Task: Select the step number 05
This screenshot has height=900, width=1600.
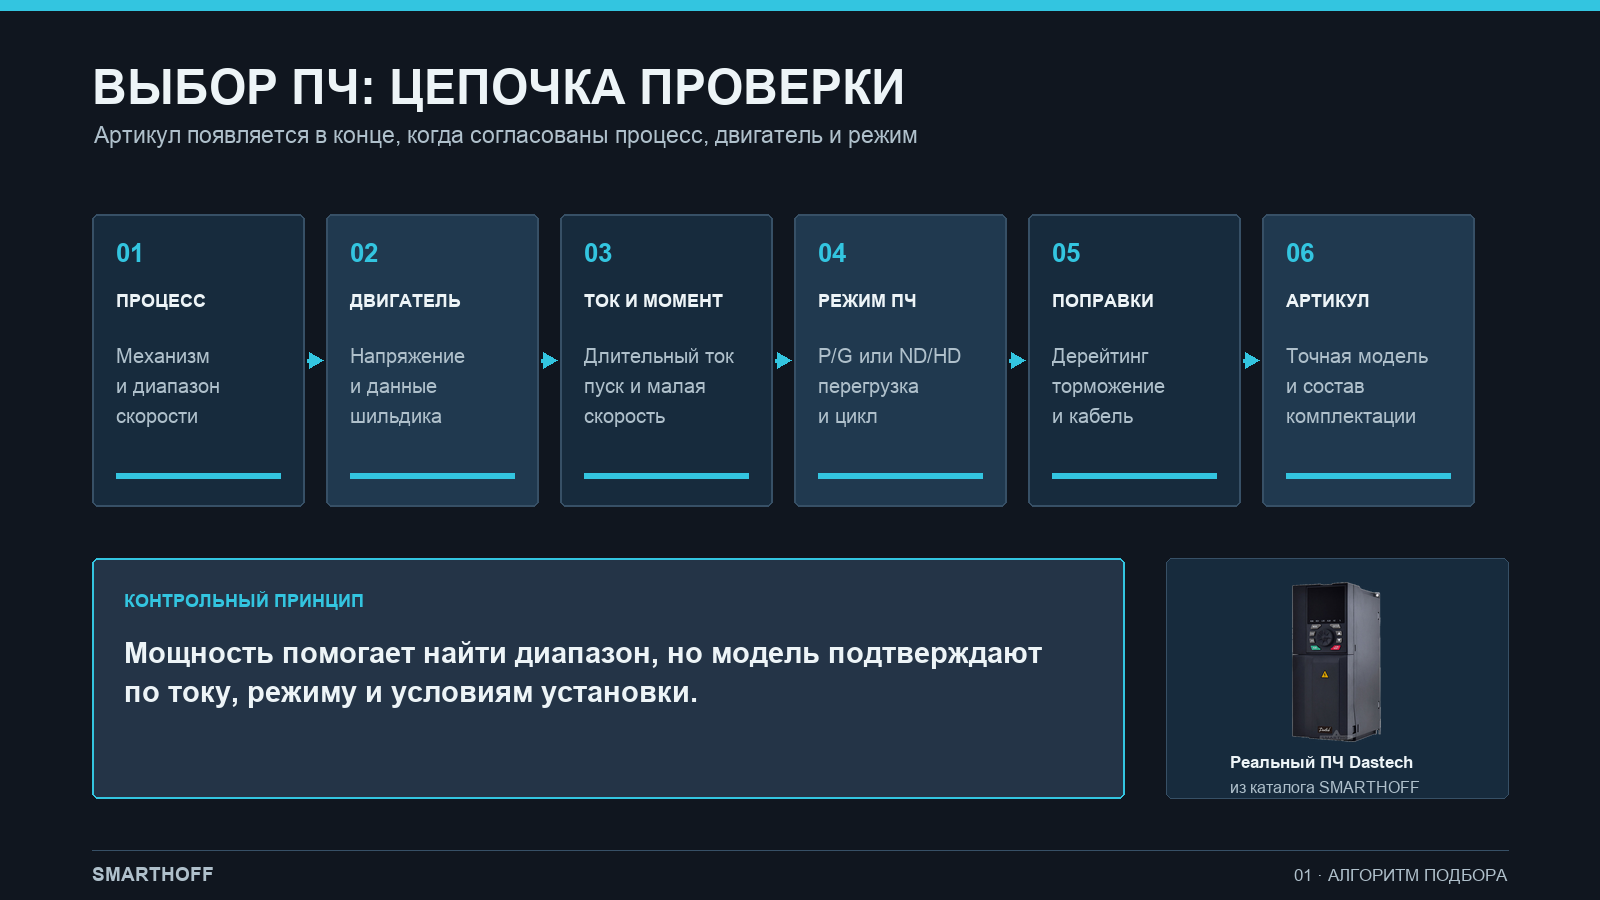Action: click(x=1066, y=253)
